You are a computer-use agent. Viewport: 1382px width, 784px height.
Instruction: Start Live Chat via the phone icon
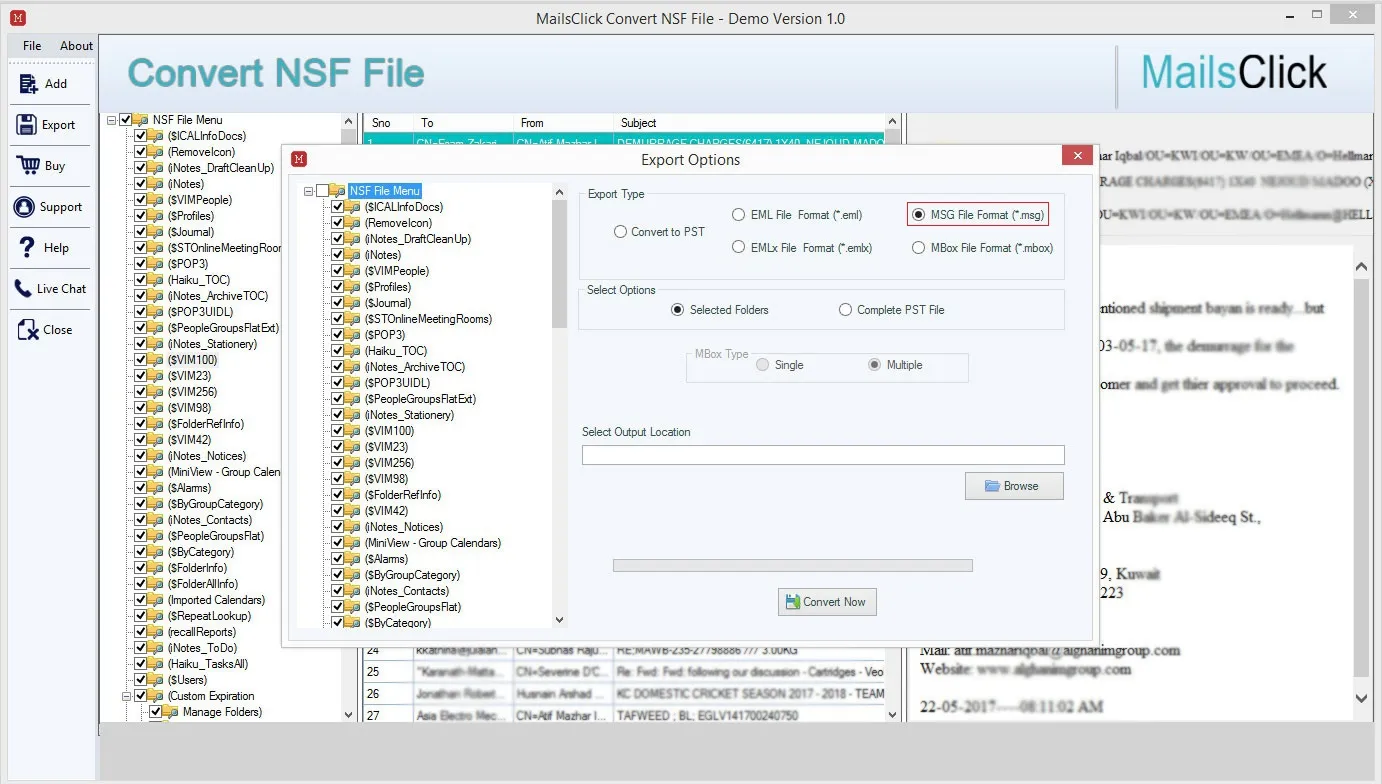(x=22, y=288)
